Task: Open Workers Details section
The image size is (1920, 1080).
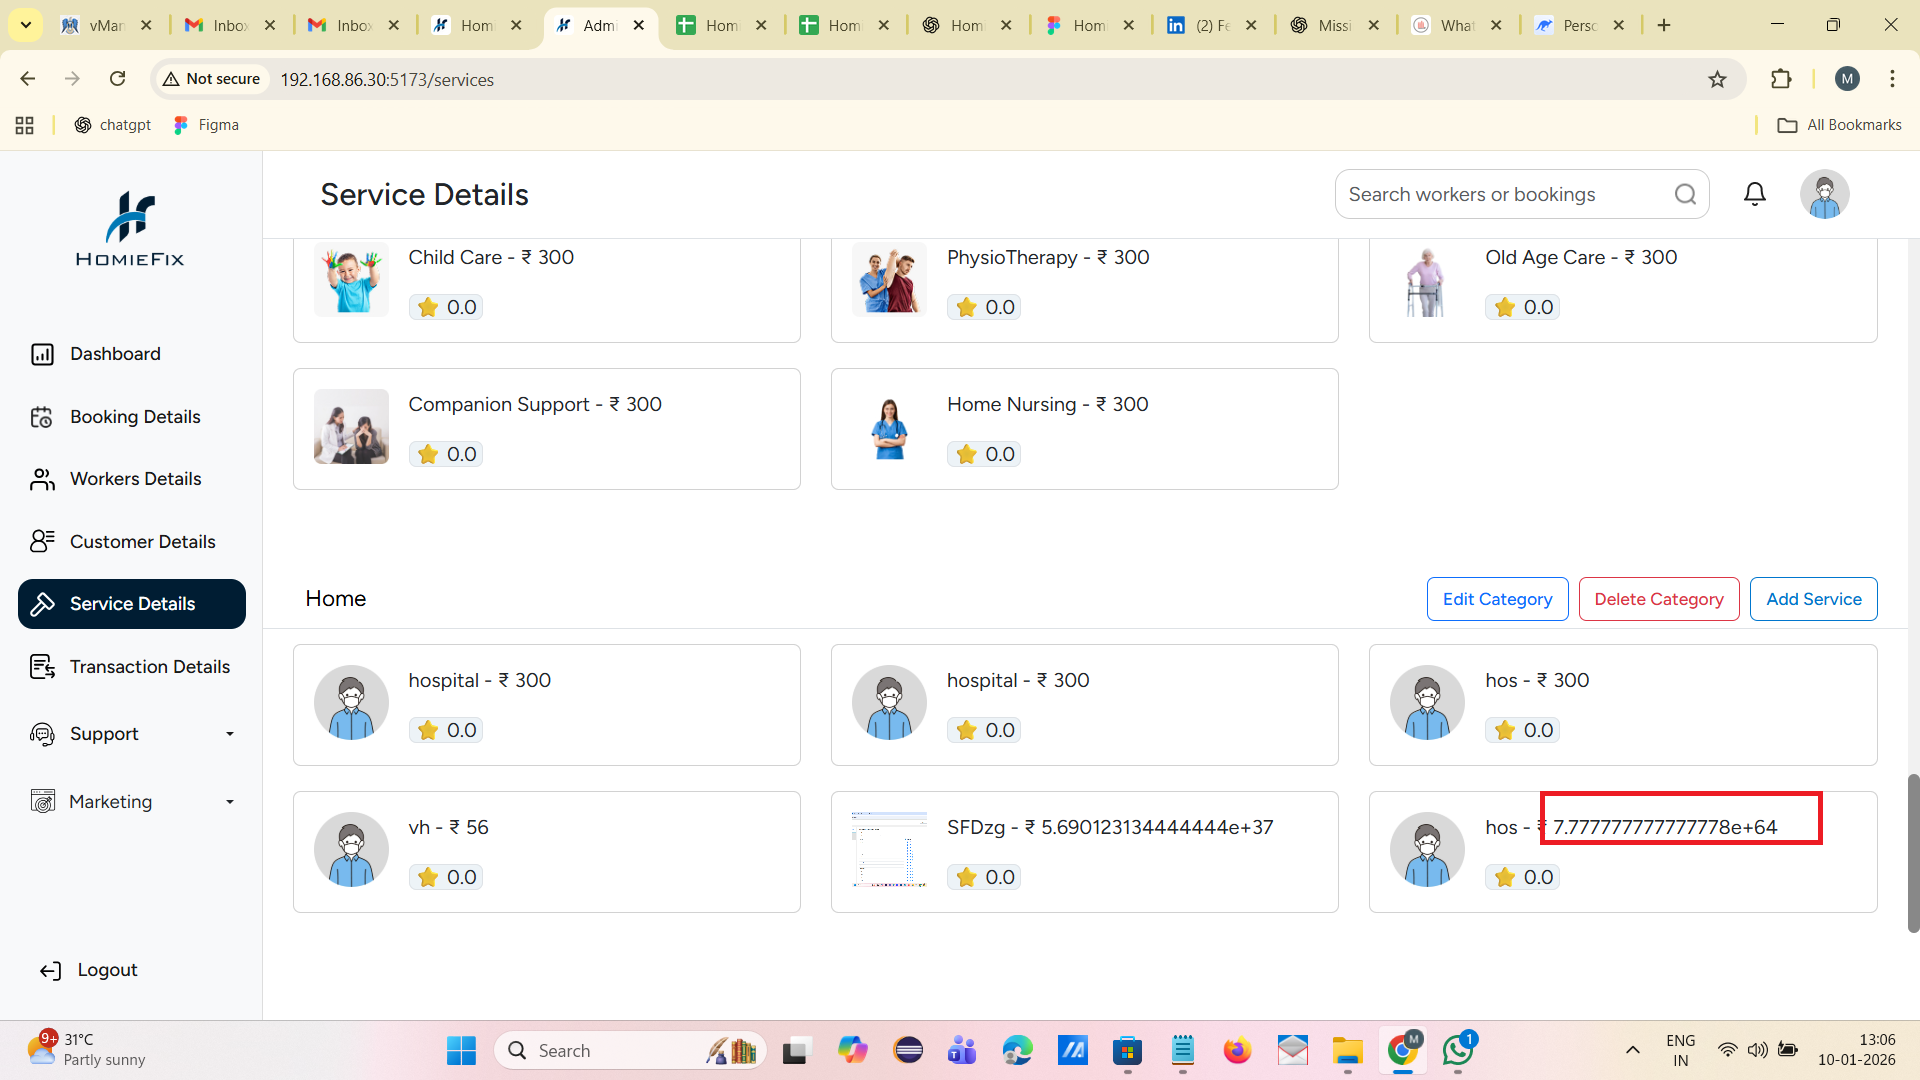Action: click(135, 479)
